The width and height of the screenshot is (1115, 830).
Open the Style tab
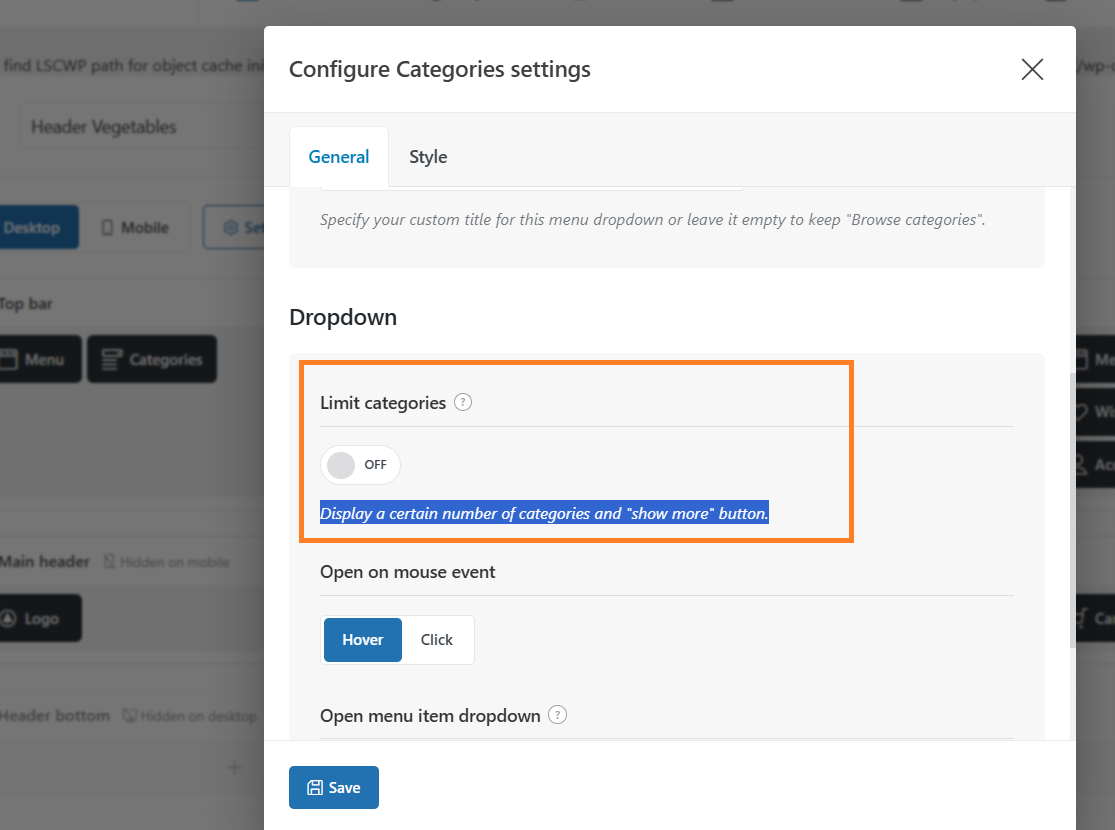[x=428, y=156]
